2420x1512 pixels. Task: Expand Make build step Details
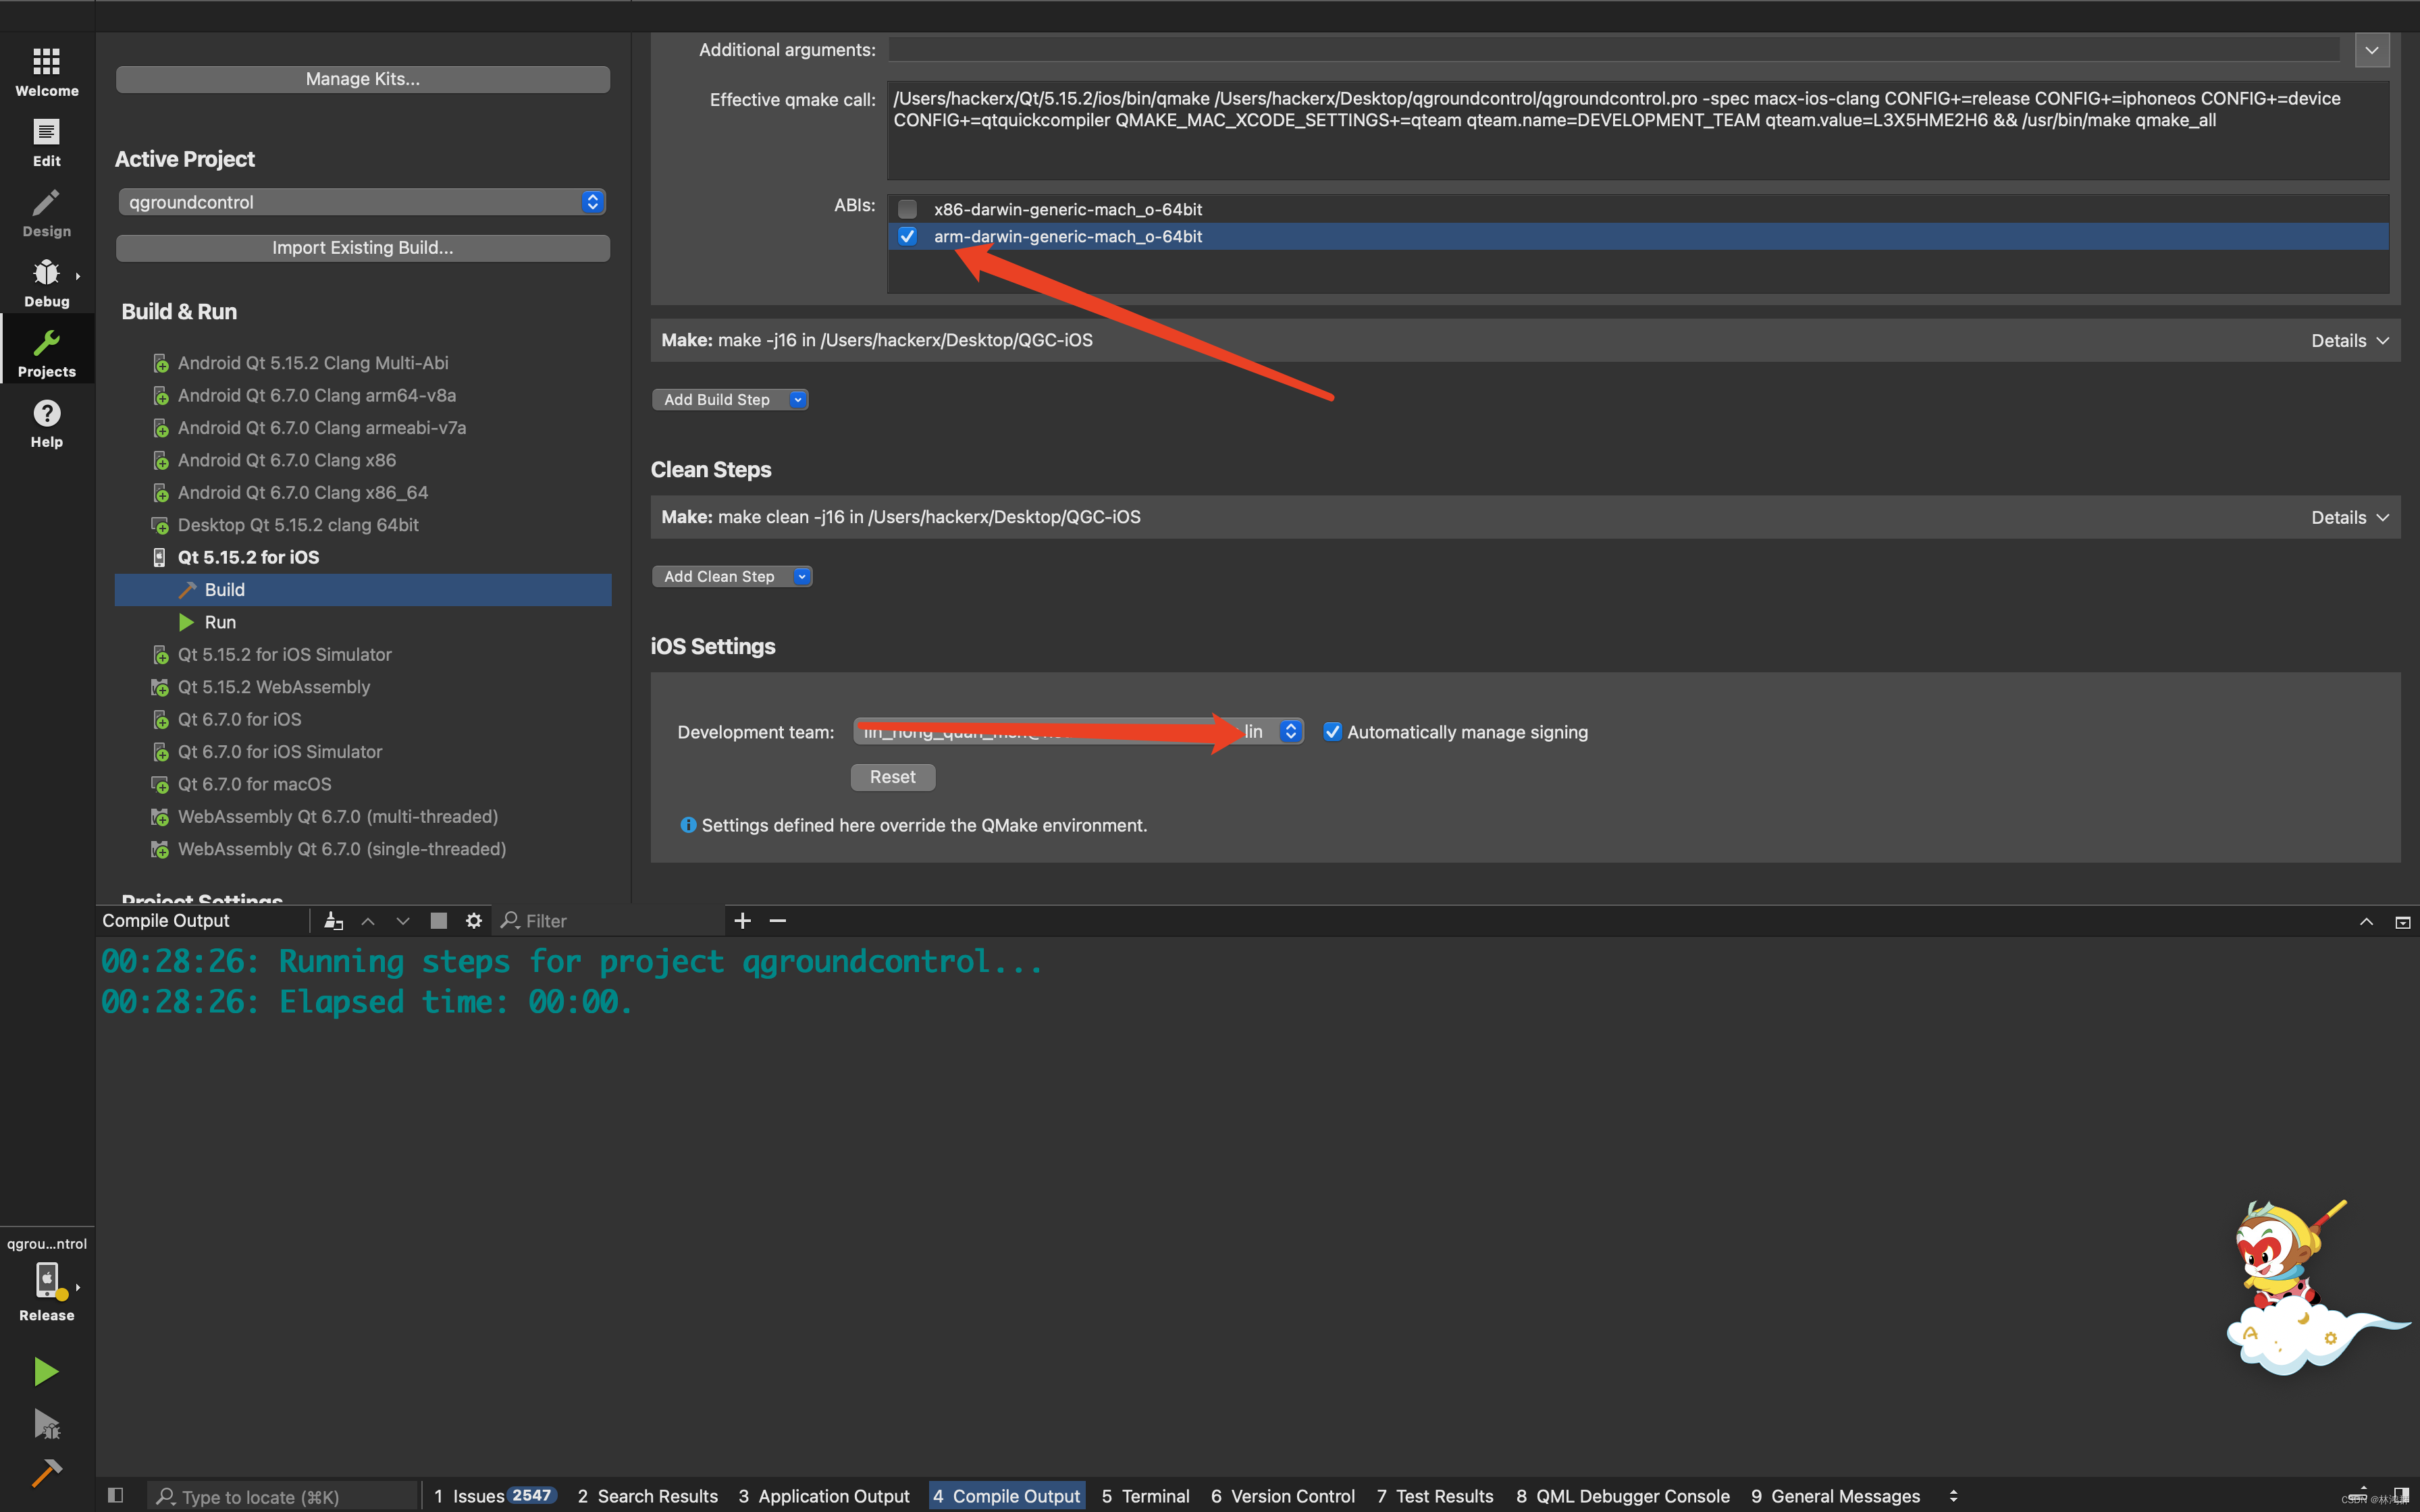click(2350, 341)
